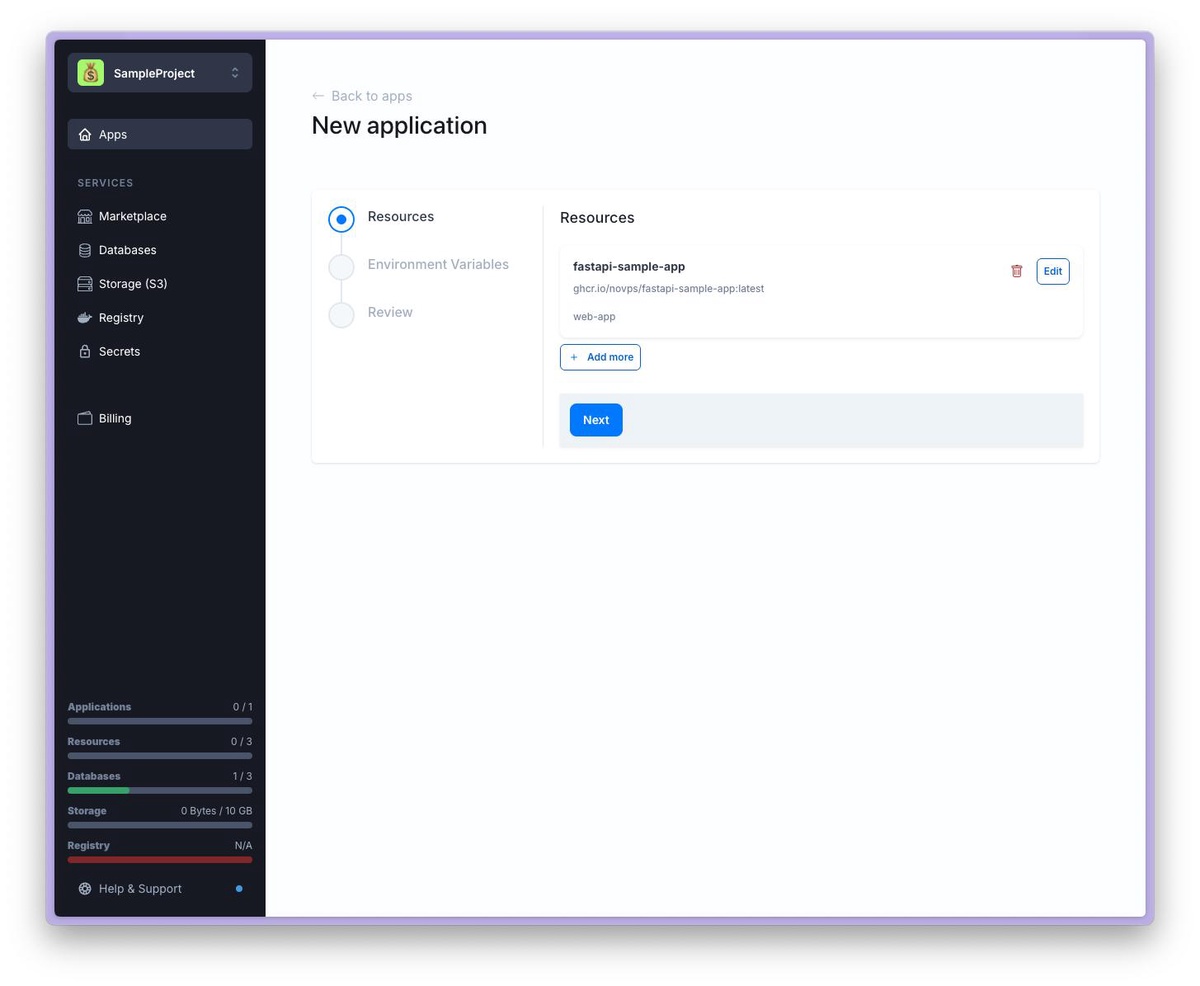Delete fastapi-sample-app with the trash icon
Image resolution: width=1200 pixels, height=986 pixels.
[x=1016, y=271]
